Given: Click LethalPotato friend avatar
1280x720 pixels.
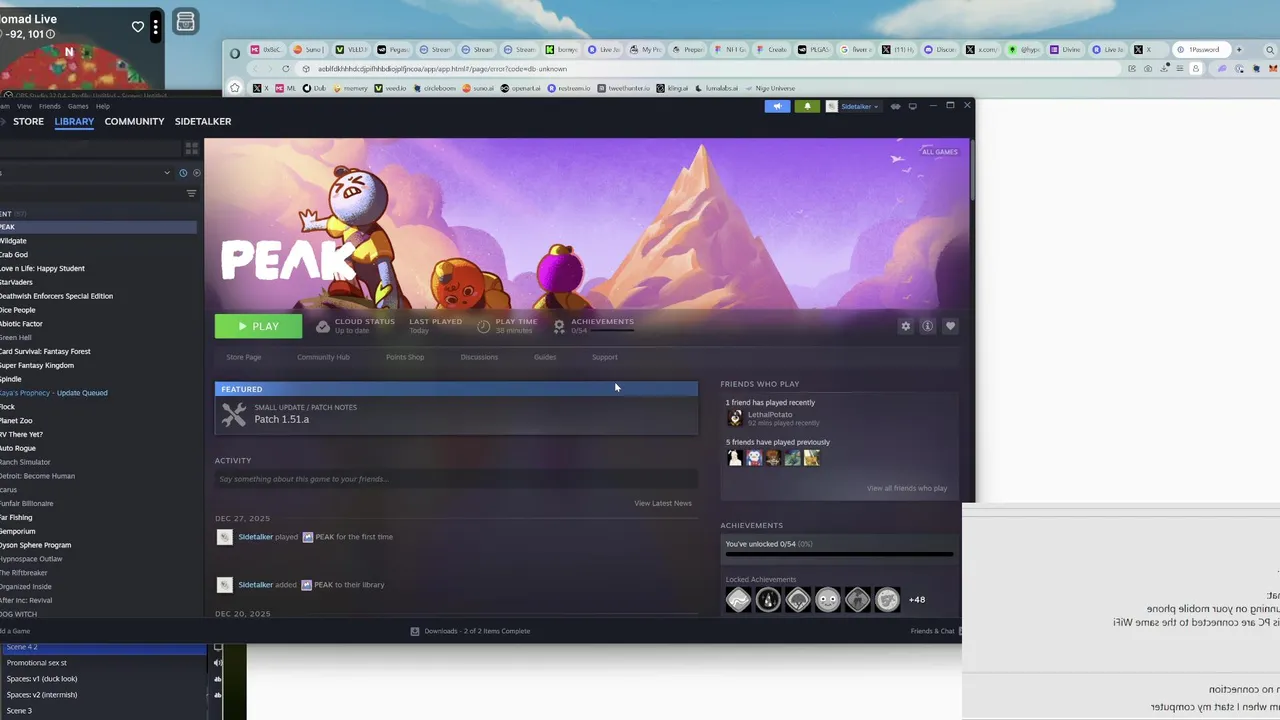Looking at the screenshot, I should (x=735, y=418).
